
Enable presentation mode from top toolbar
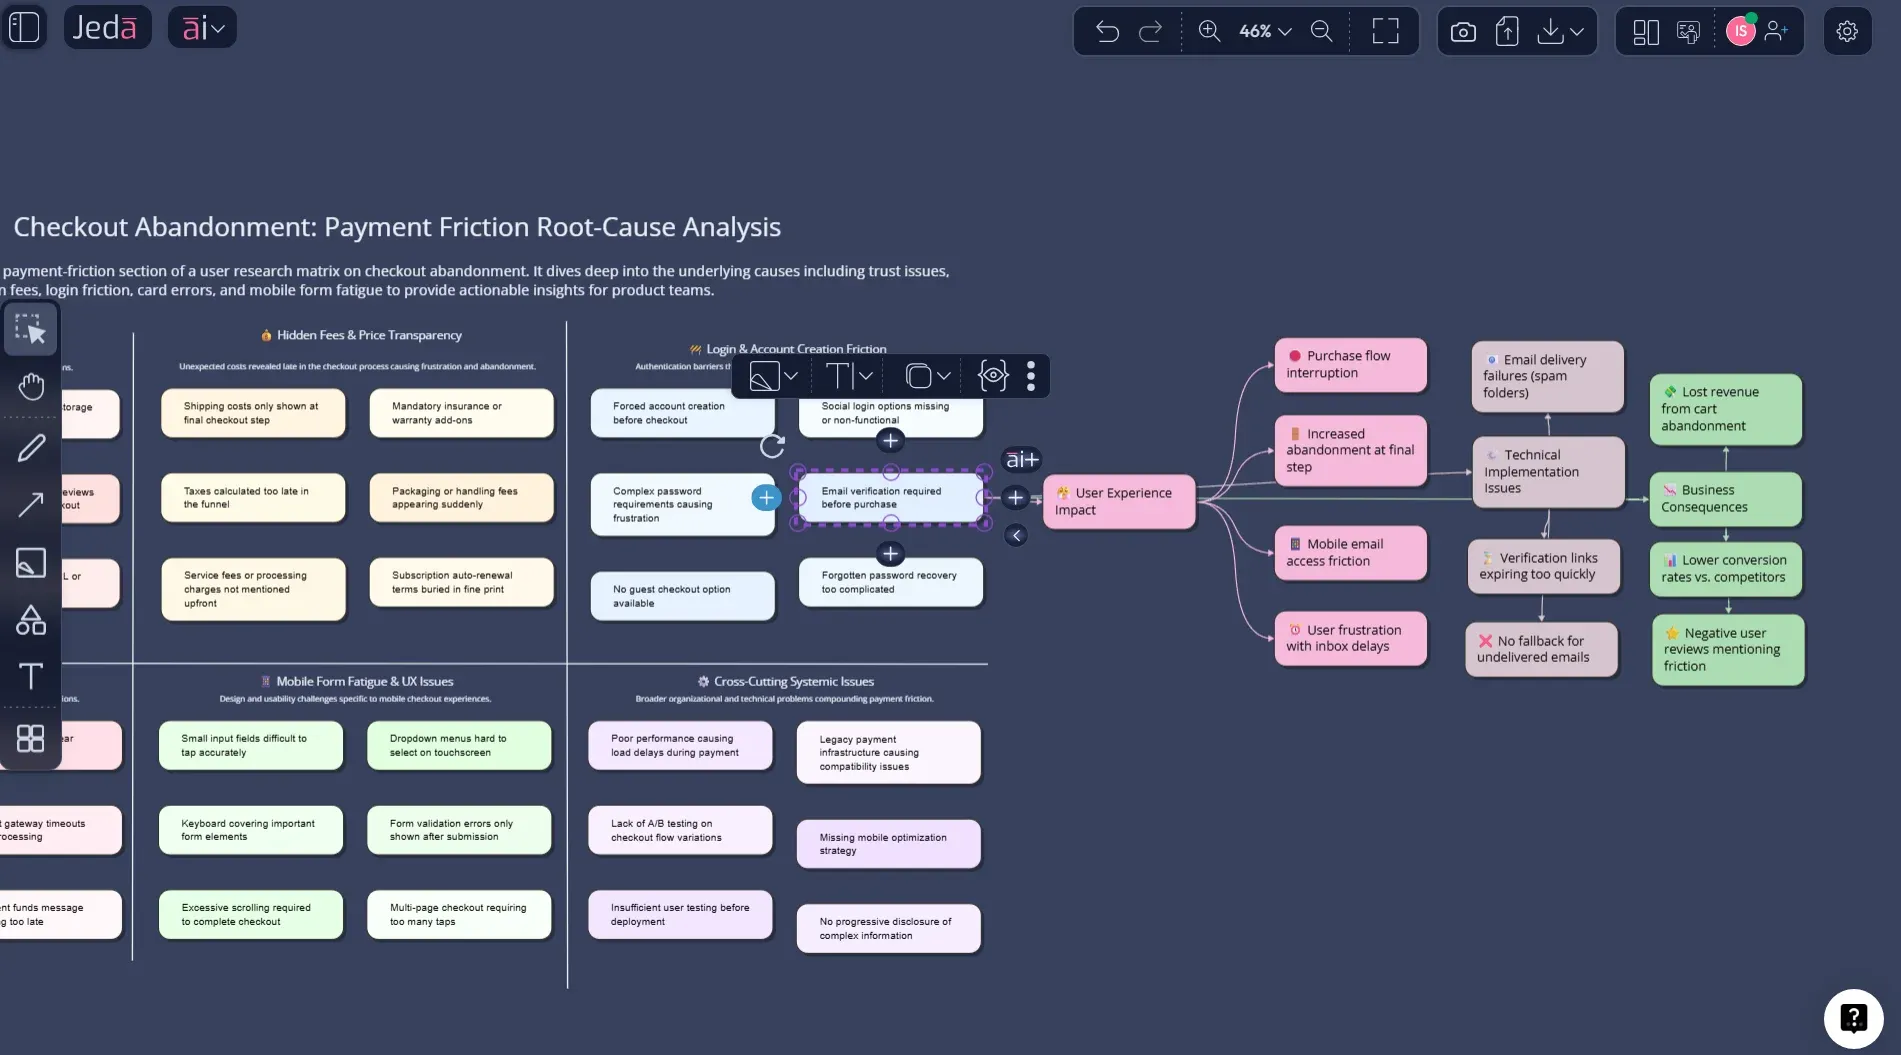pos(1689,31)
